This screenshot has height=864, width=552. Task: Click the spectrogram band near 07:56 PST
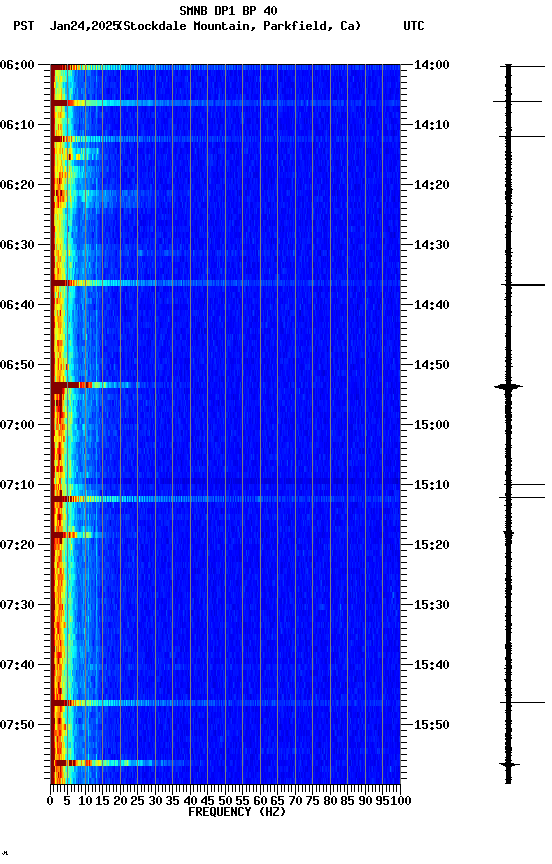(121, 763)
